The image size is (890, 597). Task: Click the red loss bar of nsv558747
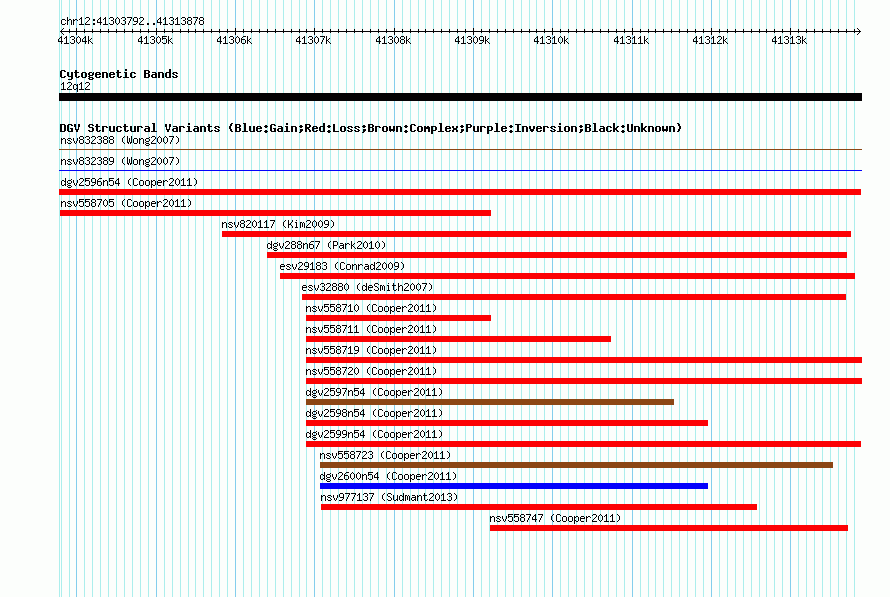coord(669,528)
